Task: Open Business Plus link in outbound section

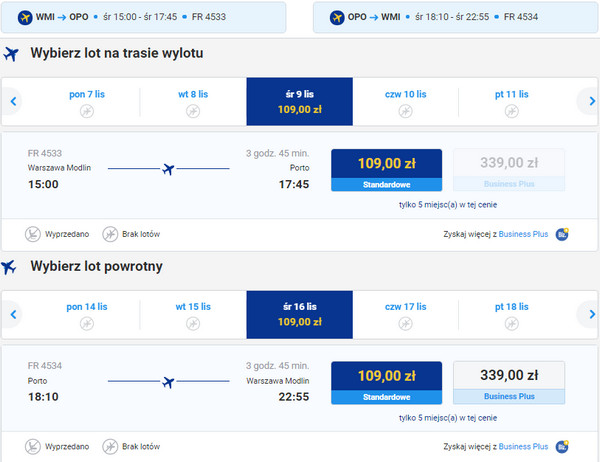Action: coord(524,234)
